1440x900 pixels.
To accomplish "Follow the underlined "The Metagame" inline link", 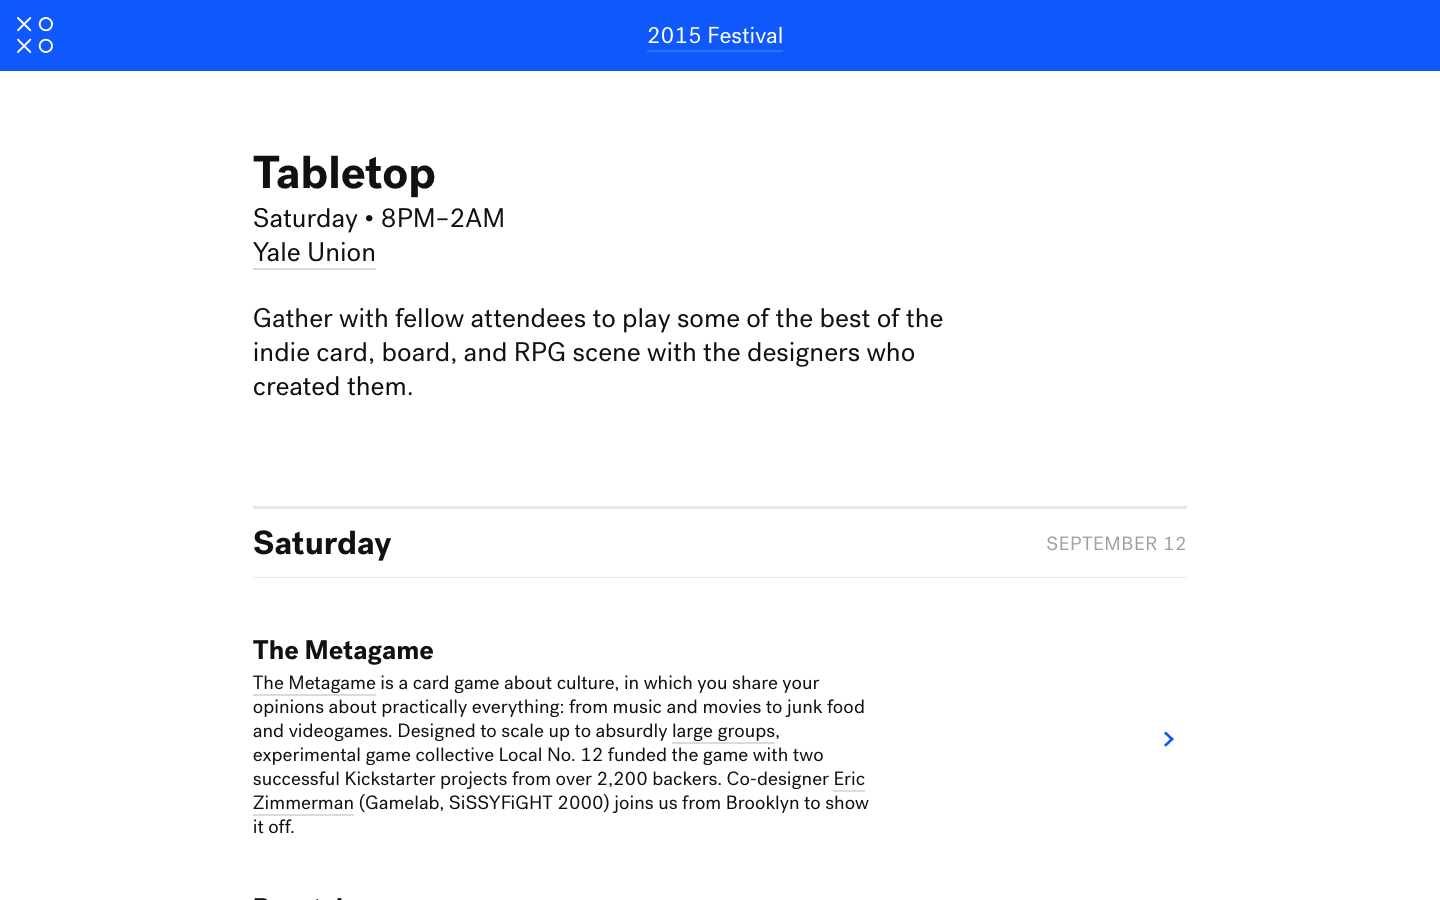I will (x=314, y=683).
